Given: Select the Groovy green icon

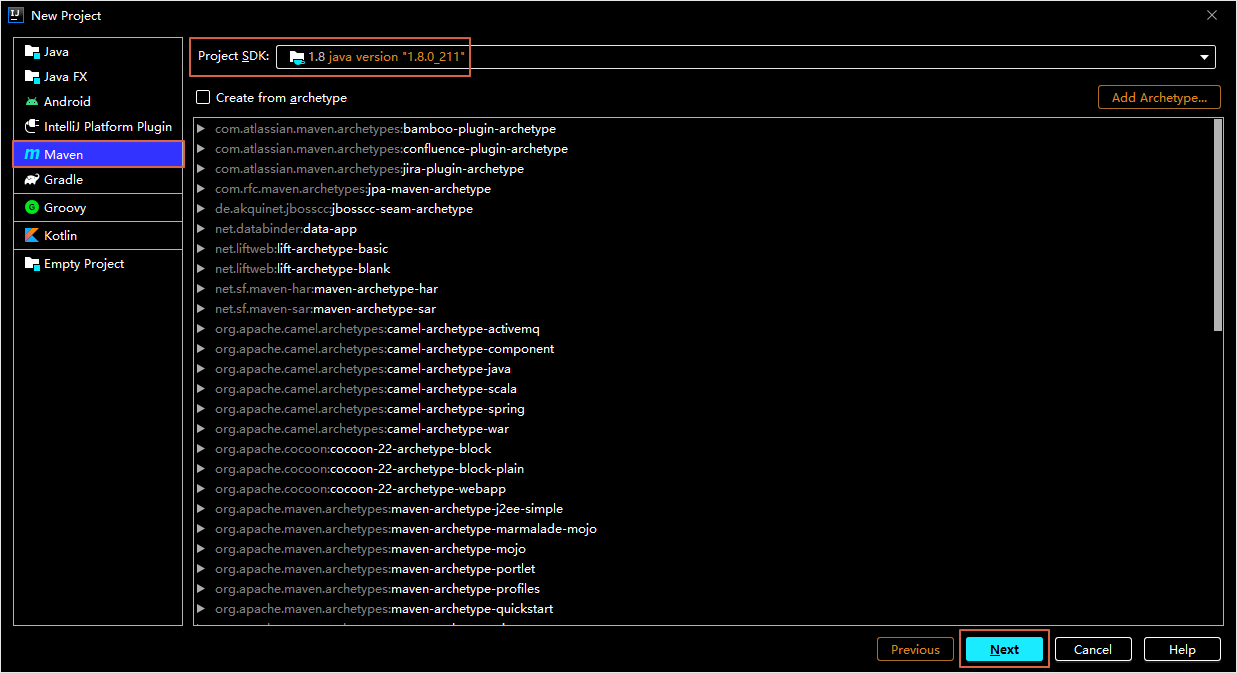Looking at the screenshot, I should (x=32, y=208).
